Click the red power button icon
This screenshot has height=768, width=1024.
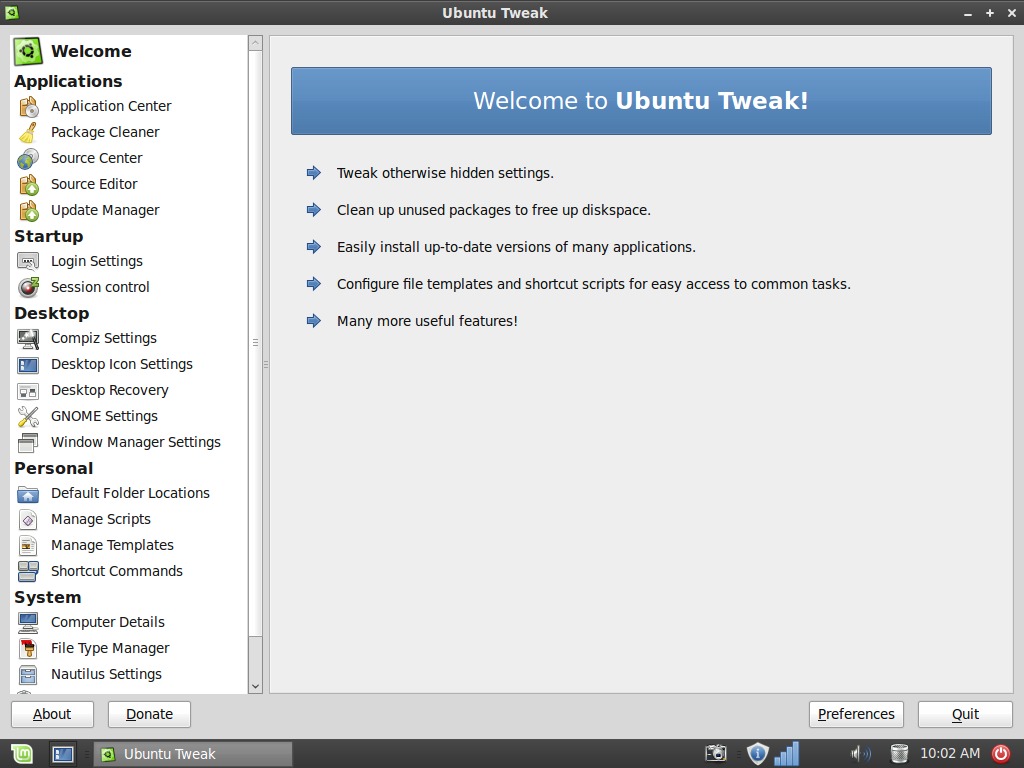[1000, 753]
